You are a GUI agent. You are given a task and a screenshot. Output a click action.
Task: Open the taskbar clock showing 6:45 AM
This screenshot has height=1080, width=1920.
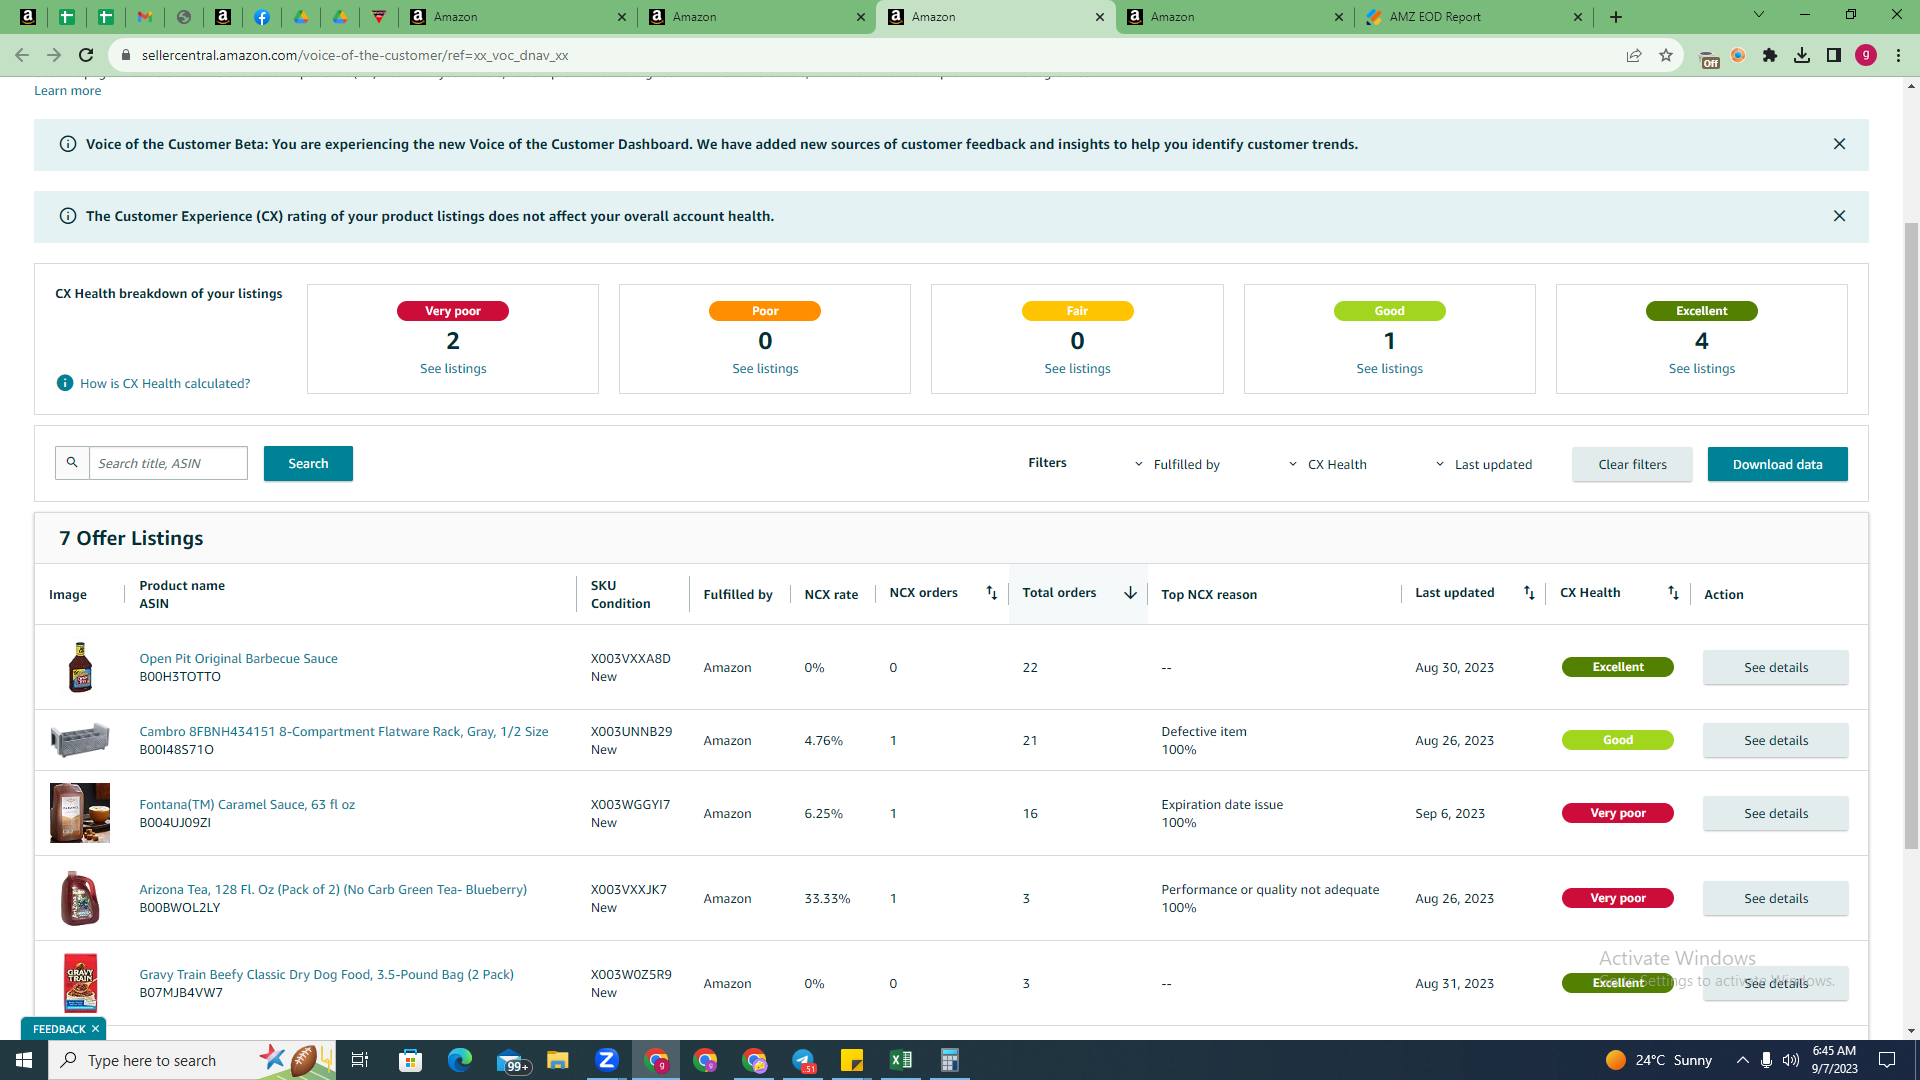[x=1834, y=1060]
